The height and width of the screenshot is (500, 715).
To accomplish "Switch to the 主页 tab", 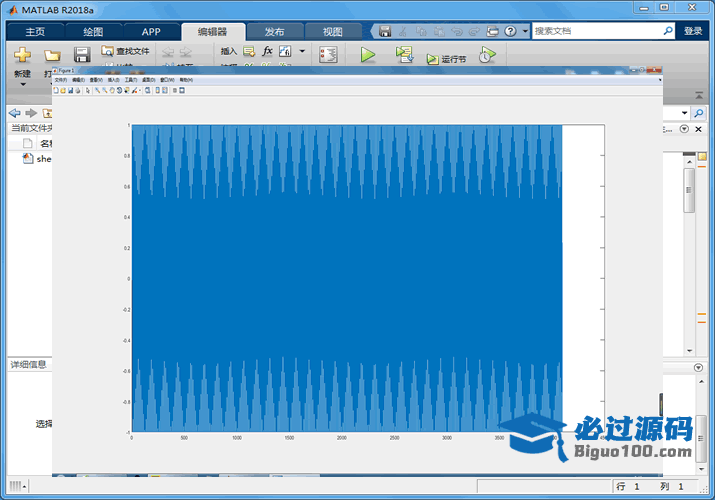I will click(x=35, y=32).
